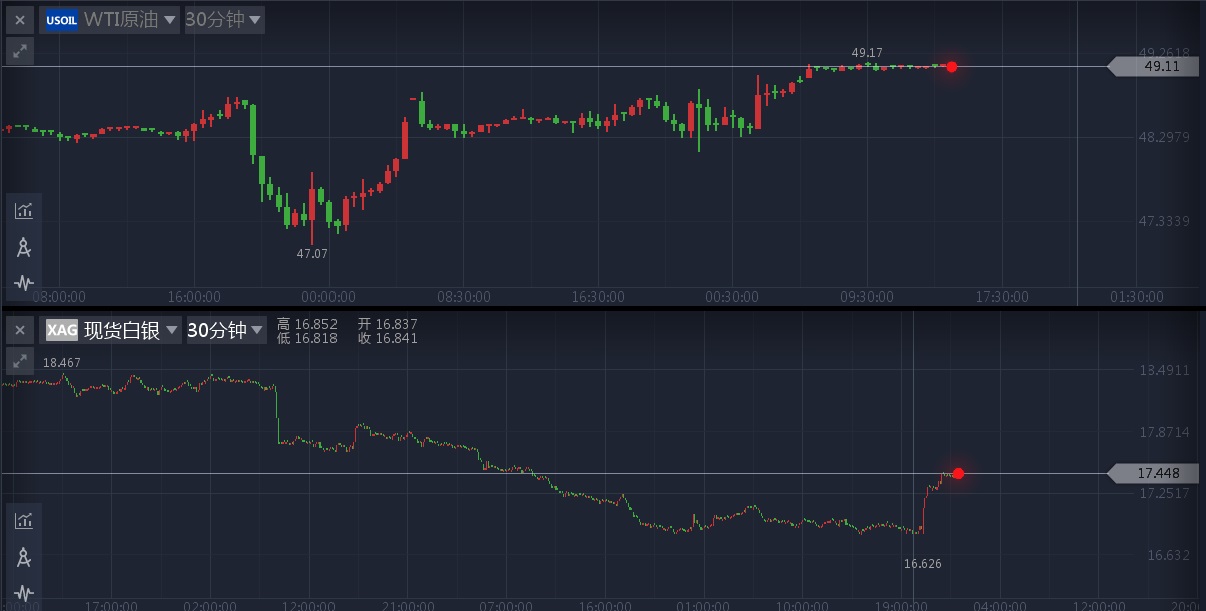Select drawing compass tool on silver chart
The width and height of the screenshot is (1206, 611).
(x=24, y=556)
